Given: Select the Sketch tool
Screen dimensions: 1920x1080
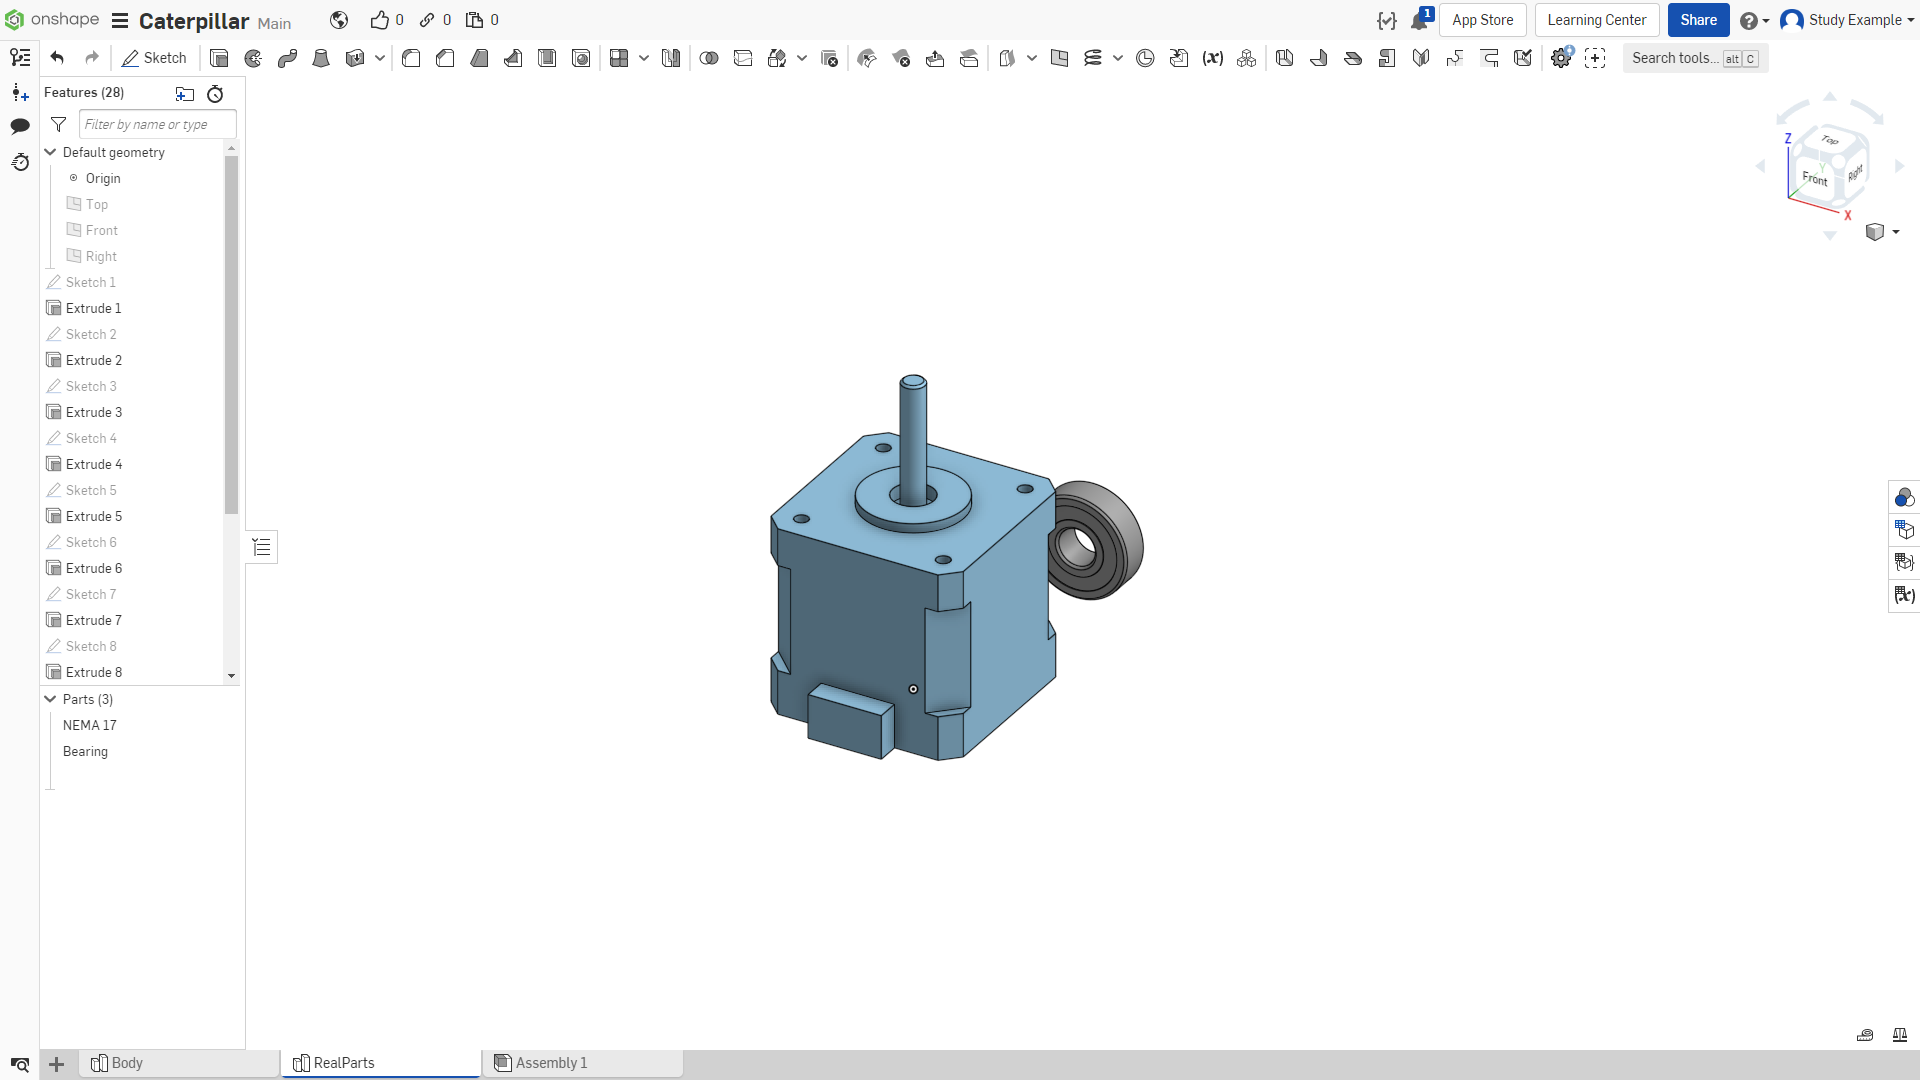Looking at the screenshot, I should [x=154, y=58].
